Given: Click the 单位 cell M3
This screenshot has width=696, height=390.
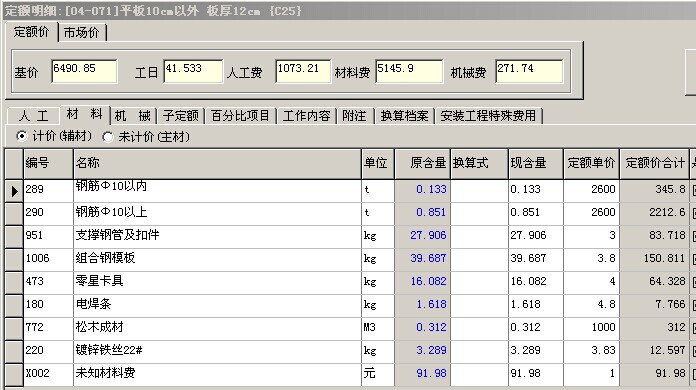Looking at the screenshot, I should pos(378,328).
